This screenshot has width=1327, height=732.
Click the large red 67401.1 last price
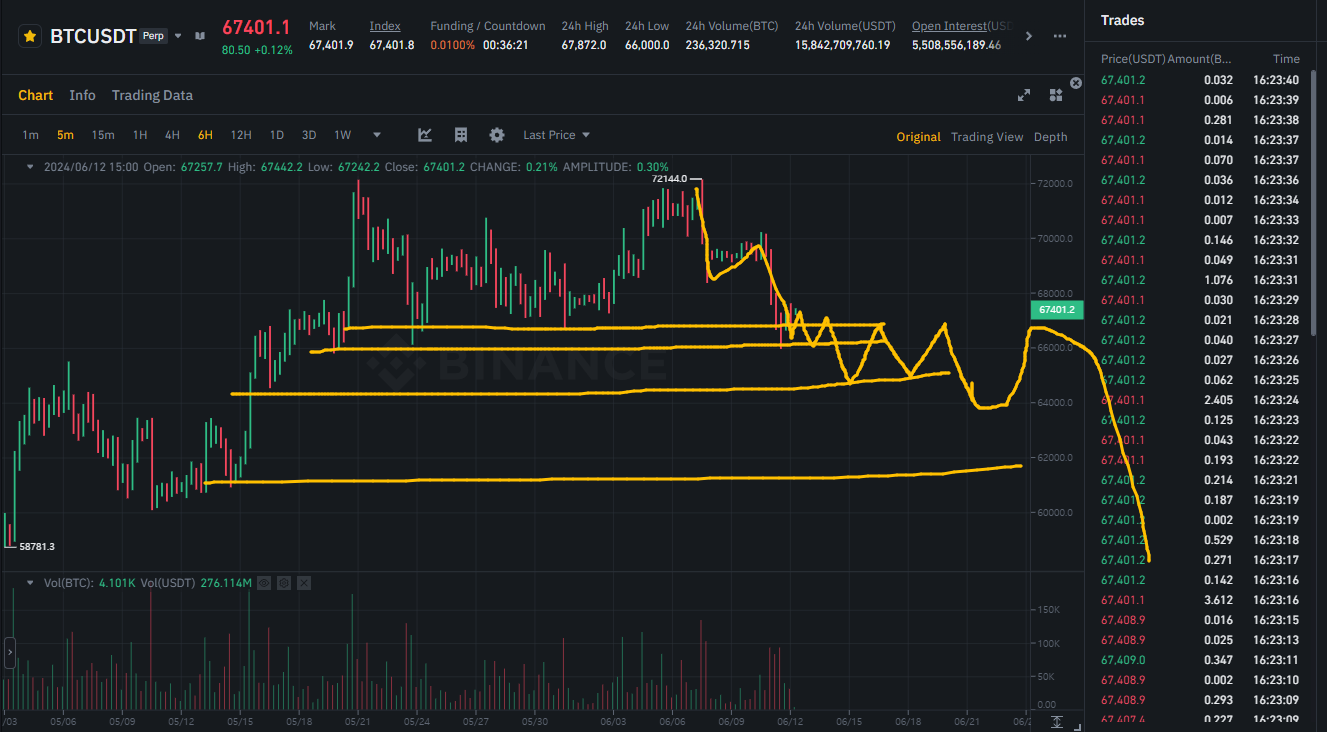click(x=256, y=28)
